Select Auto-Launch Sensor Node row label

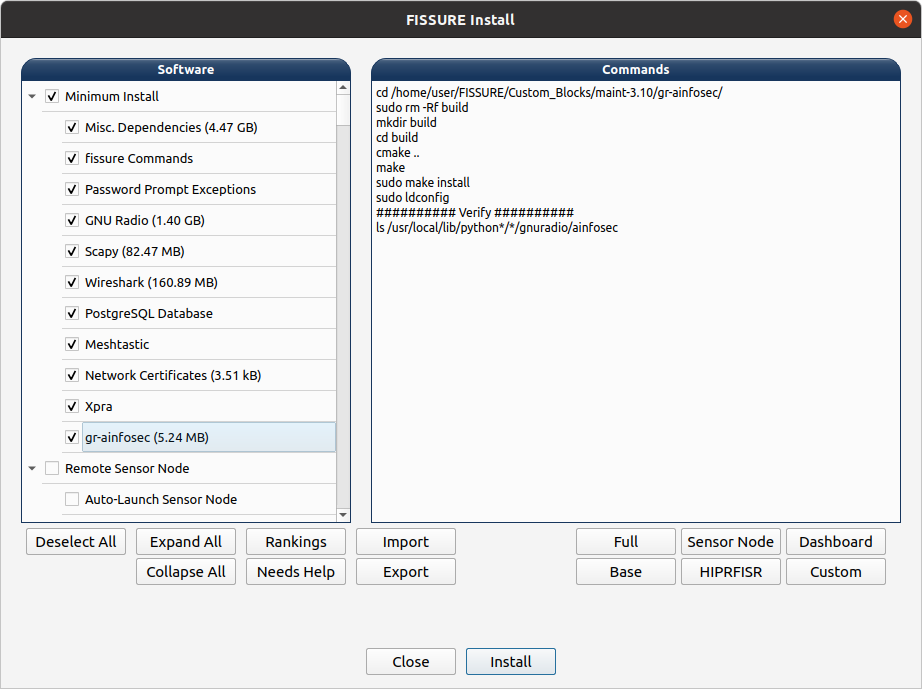coord(161,500)
